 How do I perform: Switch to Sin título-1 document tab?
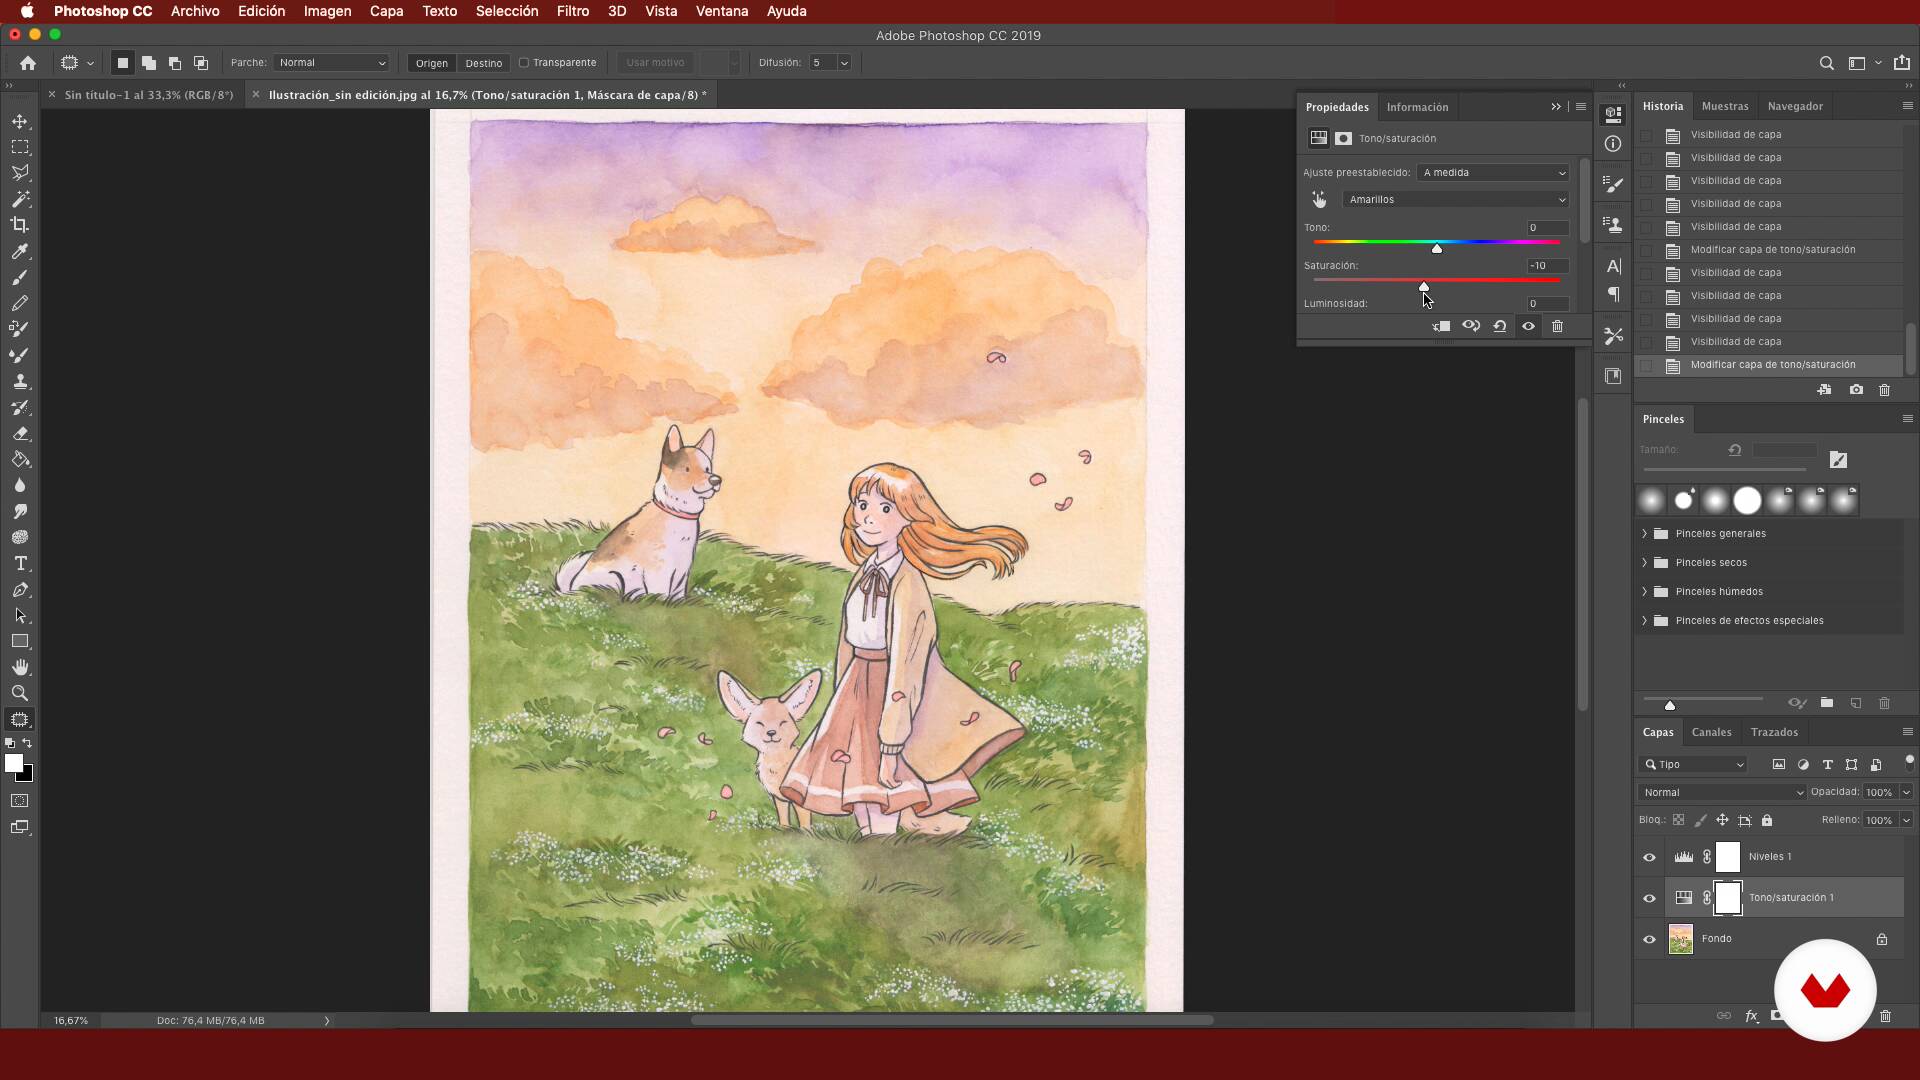point(148,95)
